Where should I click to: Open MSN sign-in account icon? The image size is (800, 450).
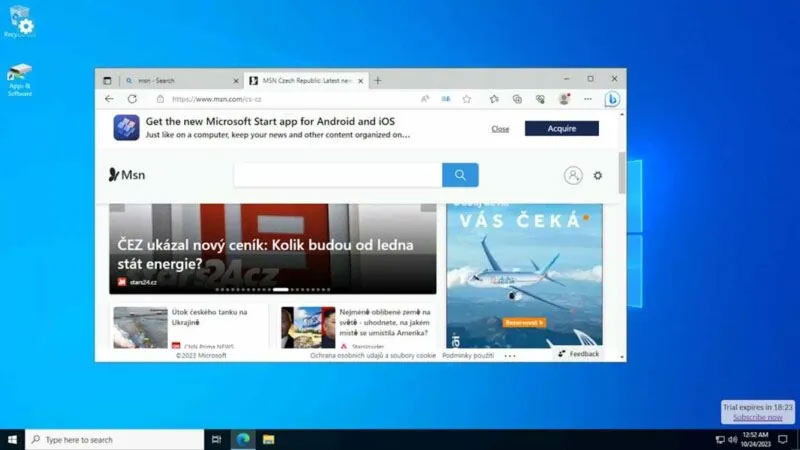tap(573, 176)
